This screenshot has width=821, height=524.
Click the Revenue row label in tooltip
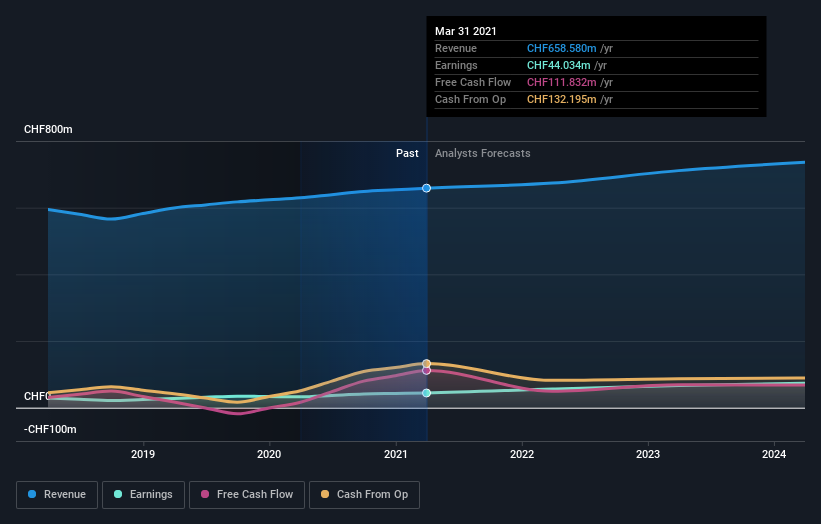(456, 48)
